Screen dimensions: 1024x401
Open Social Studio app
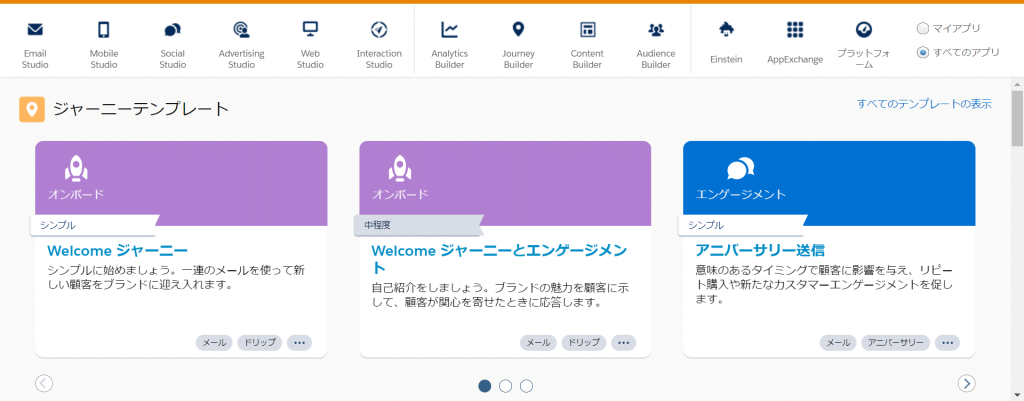click(172, 44)
